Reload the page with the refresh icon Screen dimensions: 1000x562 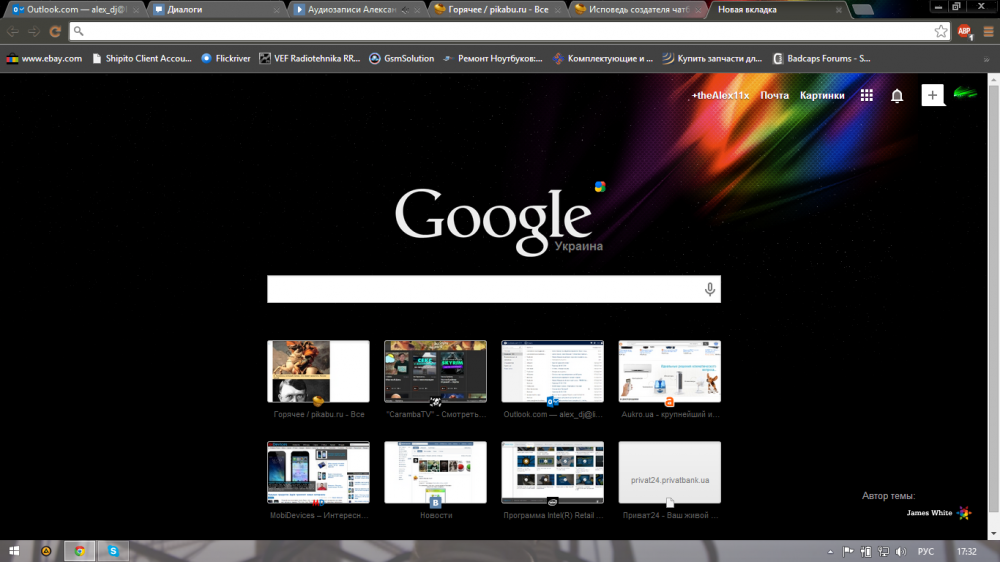coord(55,31)
